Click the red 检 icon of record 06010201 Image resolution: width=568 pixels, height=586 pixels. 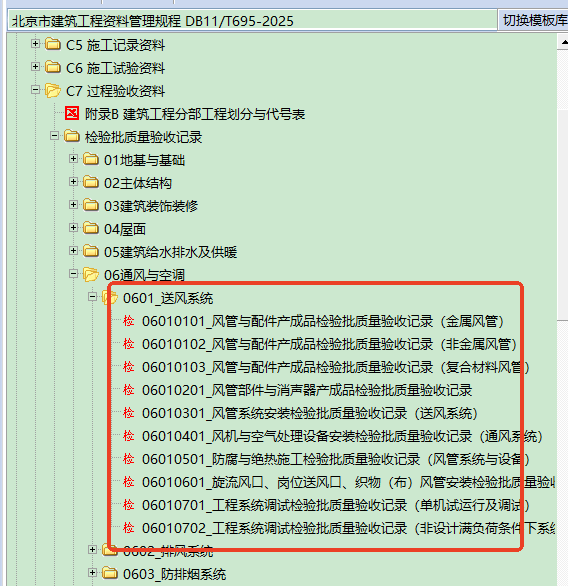[x=129, y=390]
